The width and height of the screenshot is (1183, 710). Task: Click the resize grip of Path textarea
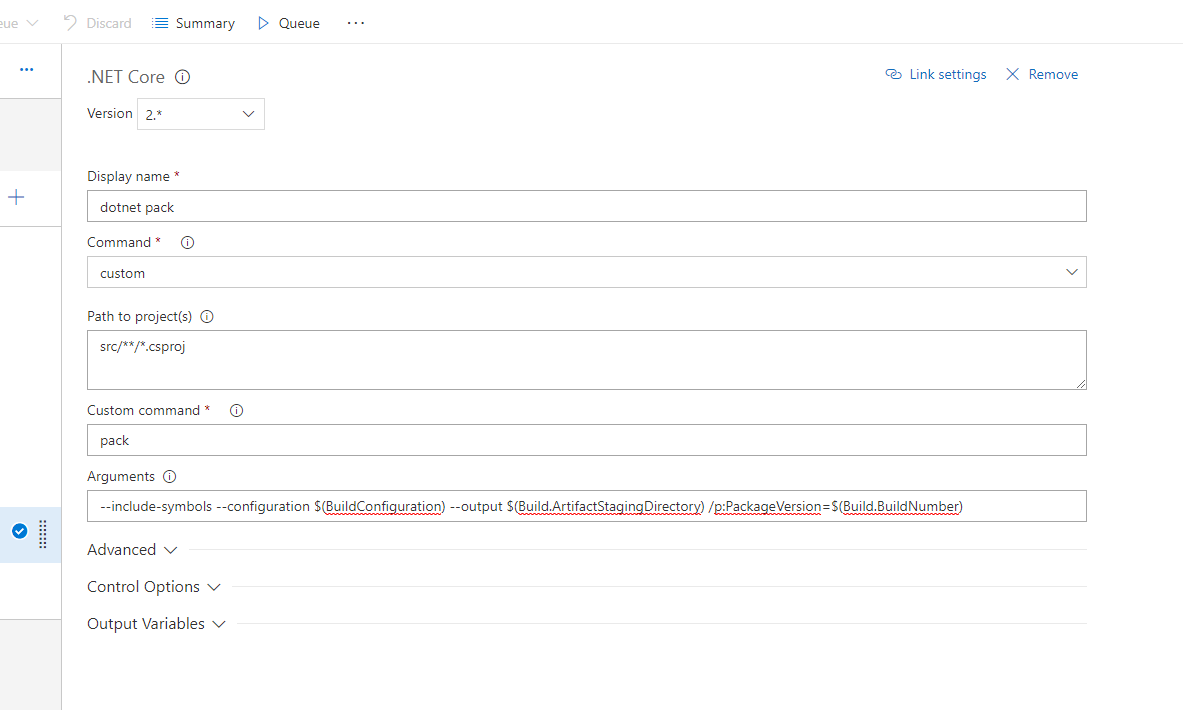coord(1080,383)
